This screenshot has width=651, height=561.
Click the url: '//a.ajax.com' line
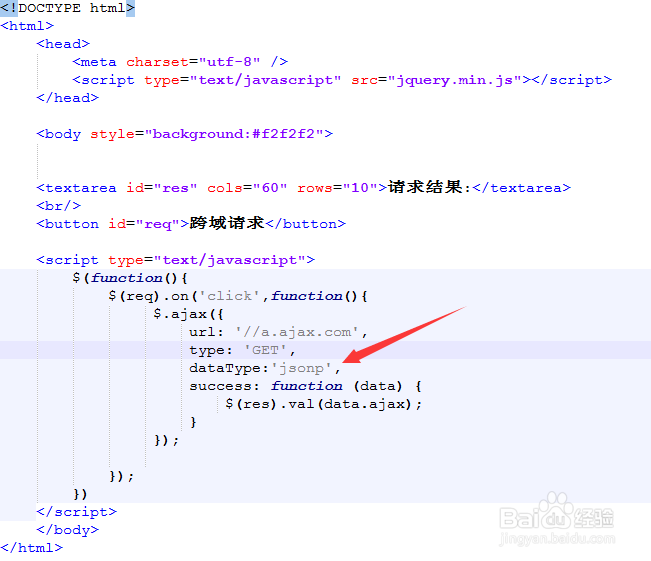click(x=278, y=332)
